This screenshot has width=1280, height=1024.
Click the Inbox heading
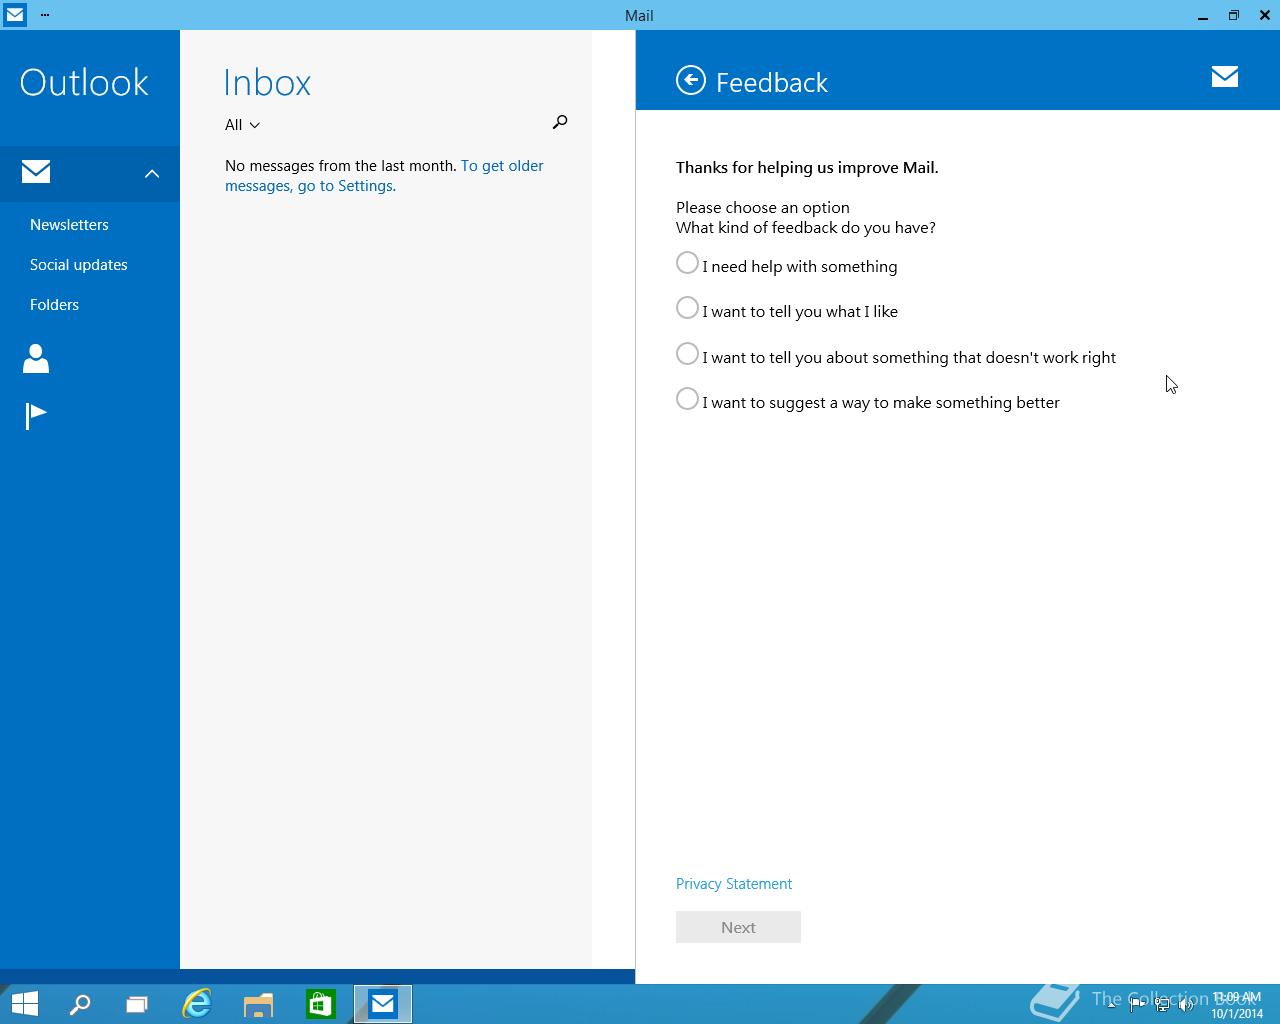click(x=267, y=82)
